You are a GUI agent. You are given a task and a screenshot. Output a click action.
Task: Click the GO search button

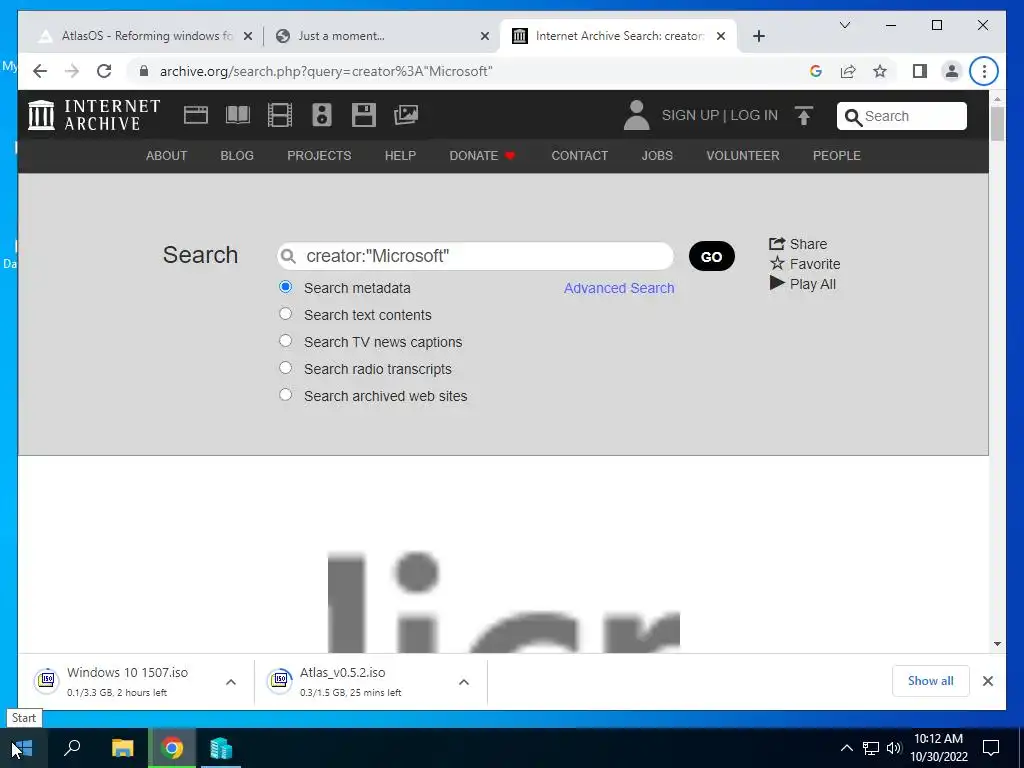pyautogui.click(x=712, y=256)
